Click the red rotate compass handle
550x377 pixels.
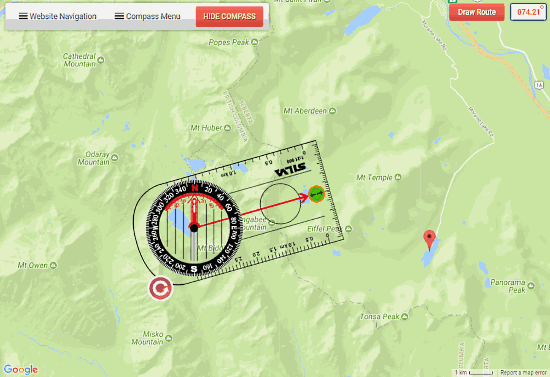pyautogui.click(x=160, y=288)
